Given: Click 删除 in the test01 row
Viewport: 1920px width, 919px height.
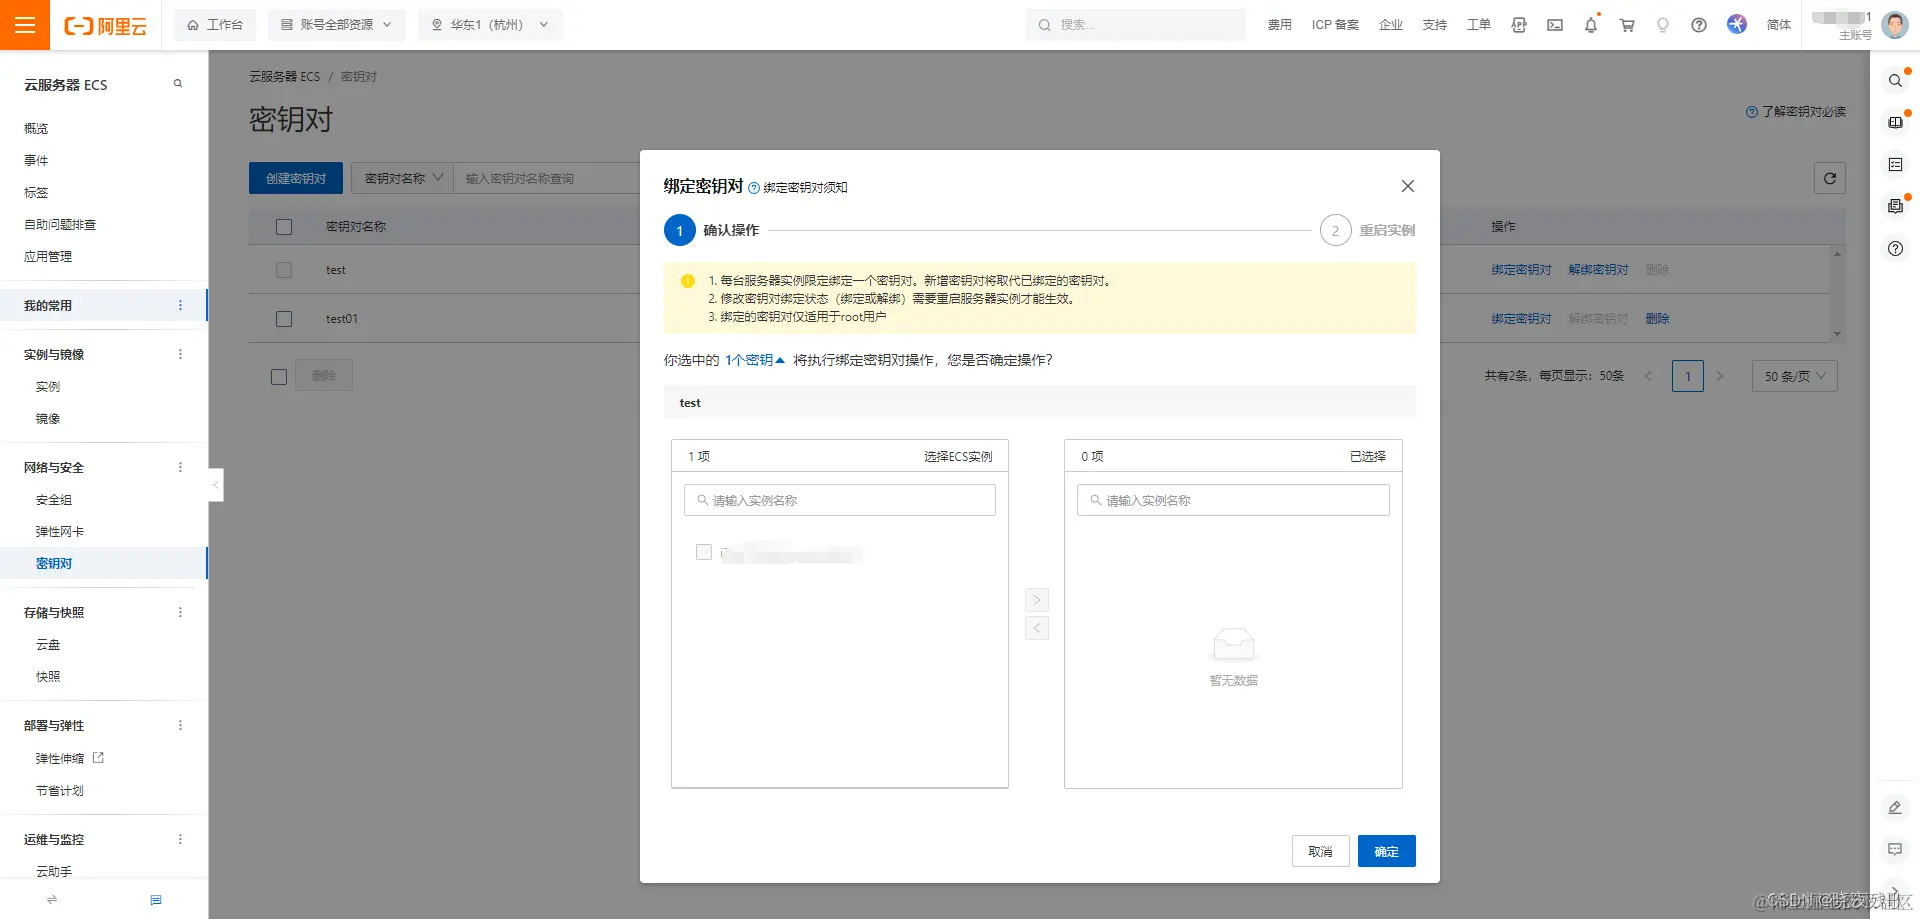Looking at the screenshot, I should pyautogui.click(x=1657, y=319).
